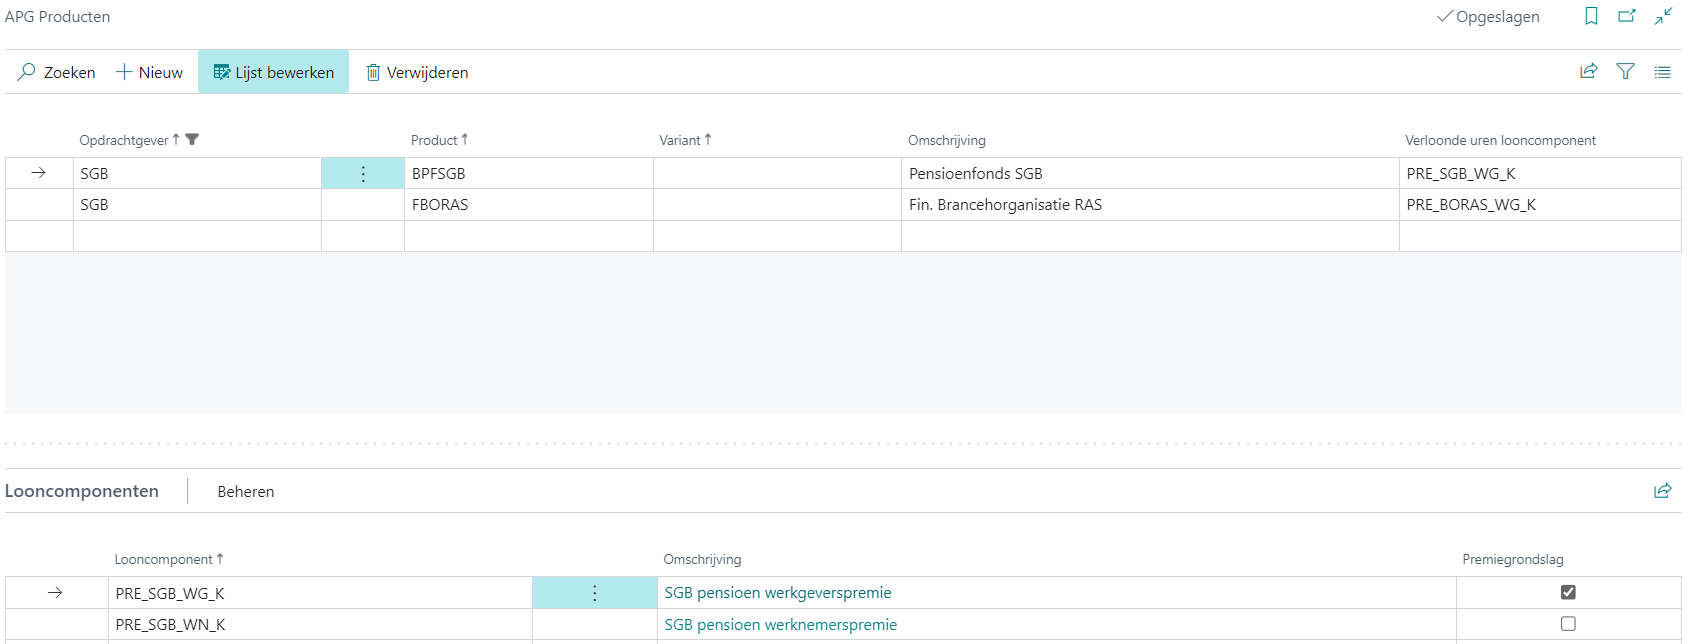Open page in new window icon

[1627, 16]
